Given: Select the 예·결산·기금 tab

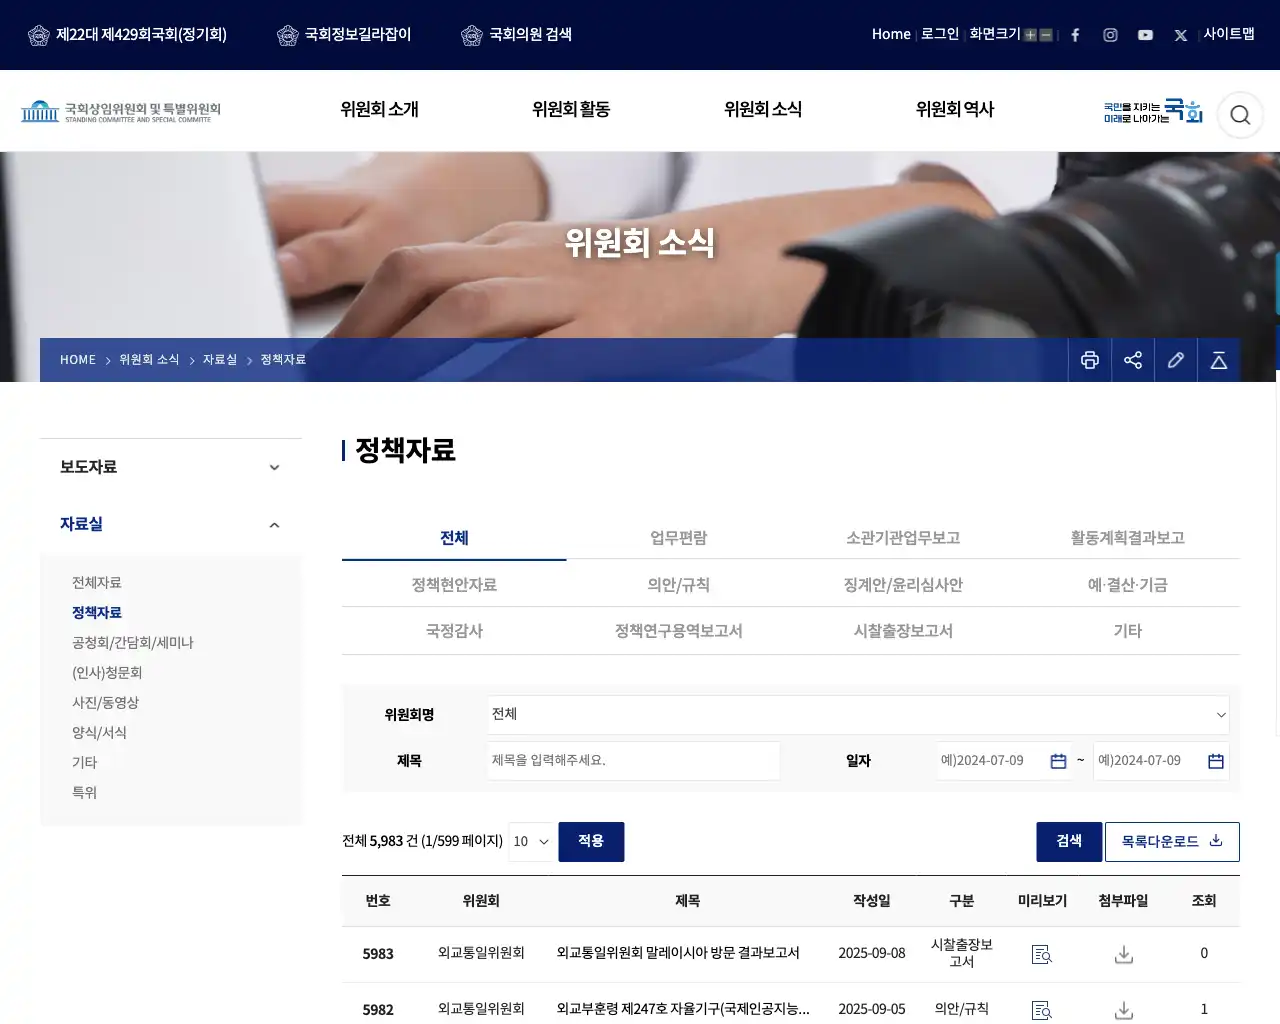Looking at the screenshot, I should [1128, 585].
